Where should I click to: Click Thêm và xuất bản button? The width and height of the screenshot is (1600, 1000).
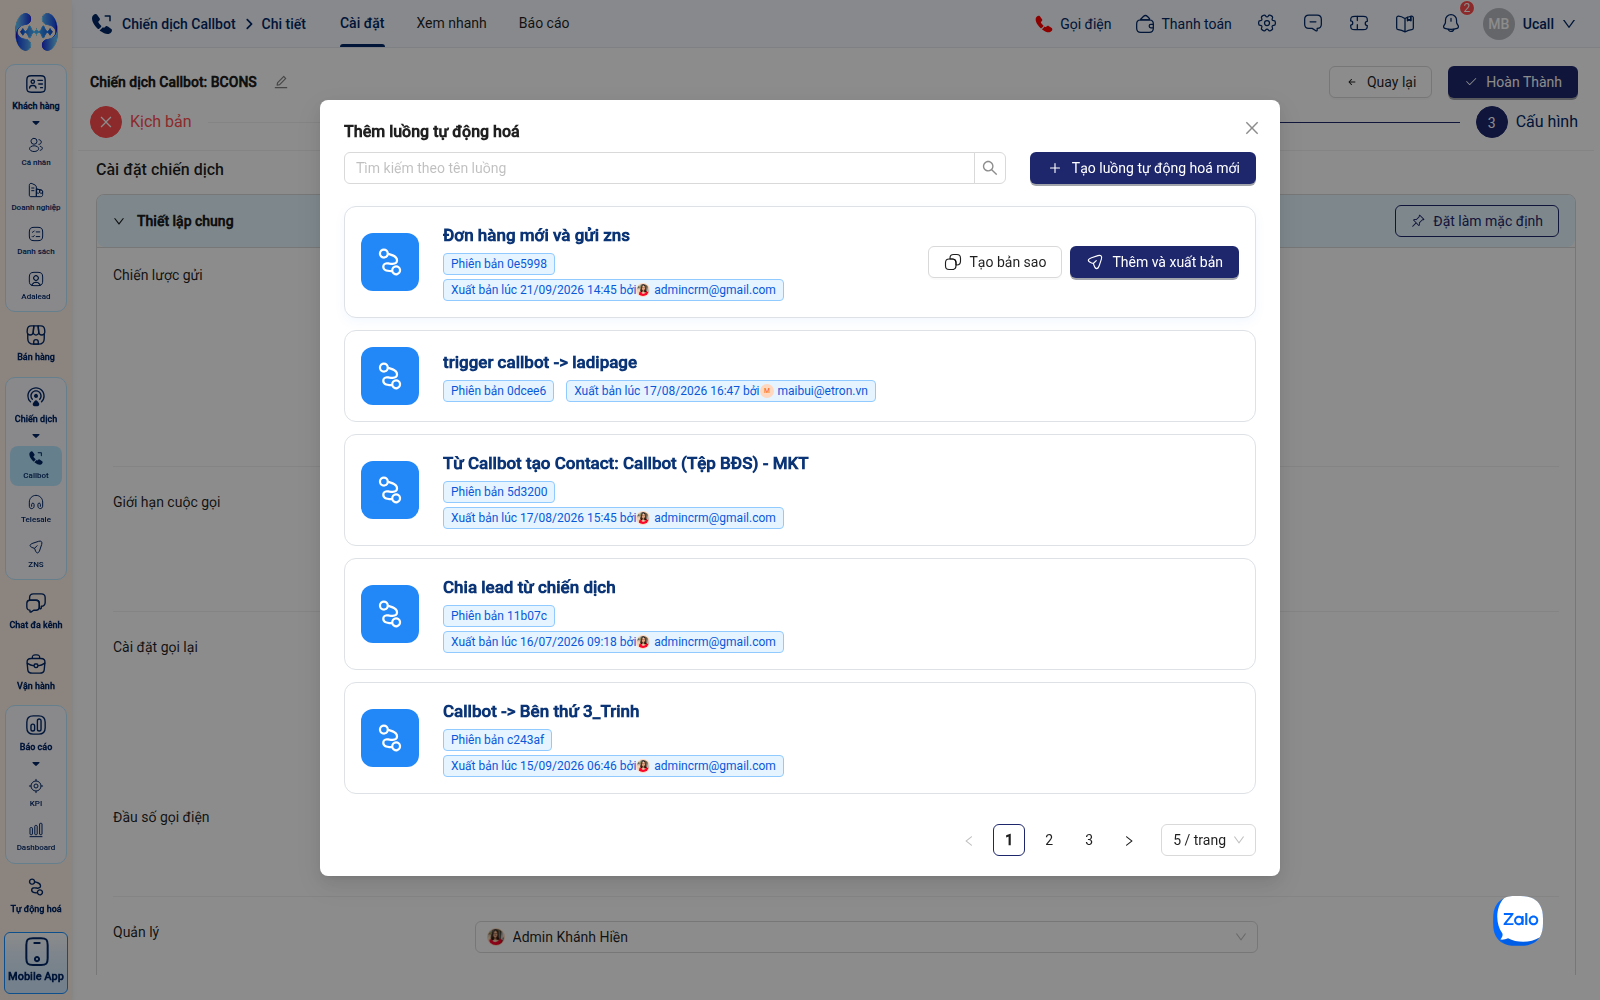(x=1154, y=262)
